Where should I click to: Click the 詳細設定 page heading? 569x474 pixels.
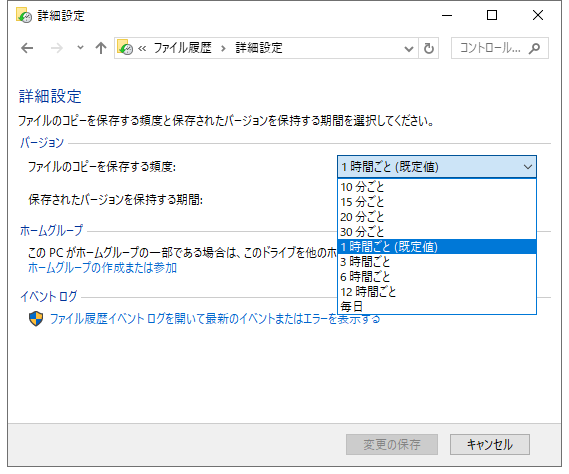[x=50, y=96]
